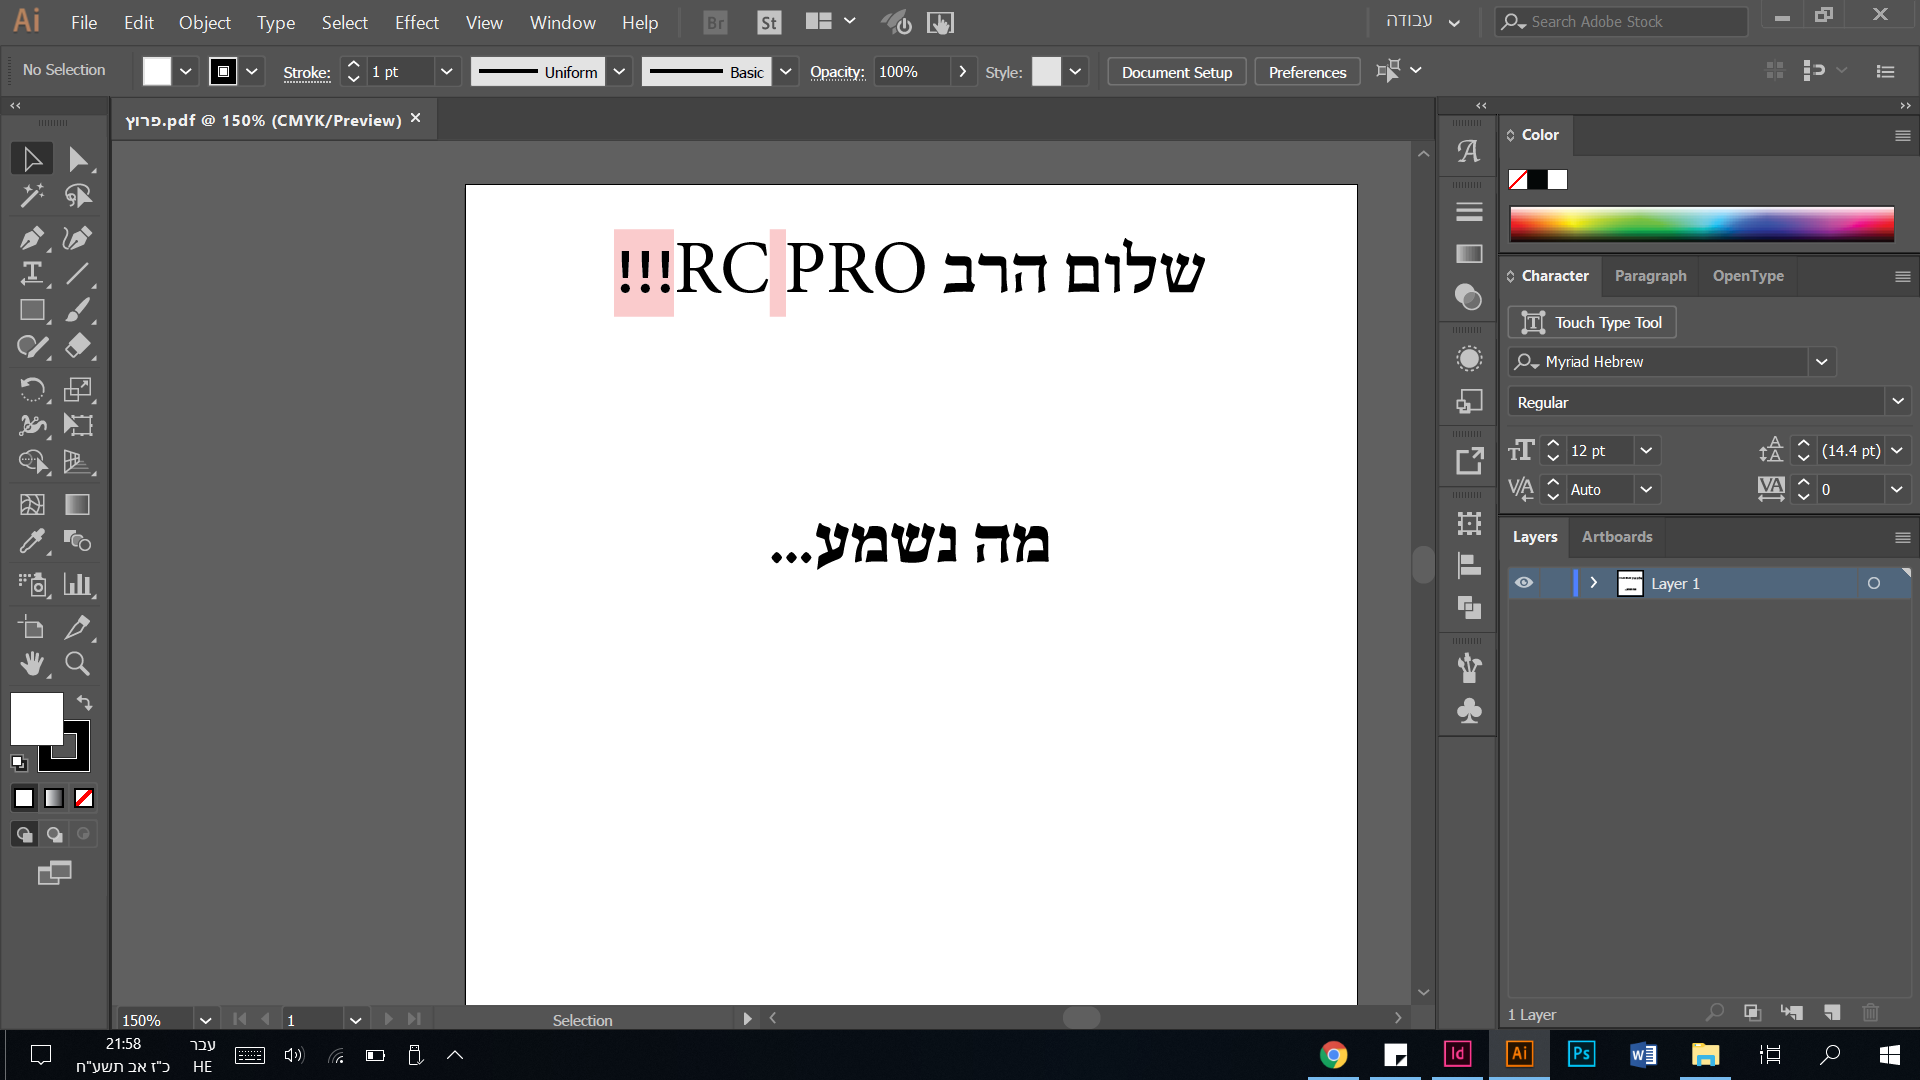Activate the Zoom tool
Viewport: 1920px width, 1080px height.
pos(77,664)
